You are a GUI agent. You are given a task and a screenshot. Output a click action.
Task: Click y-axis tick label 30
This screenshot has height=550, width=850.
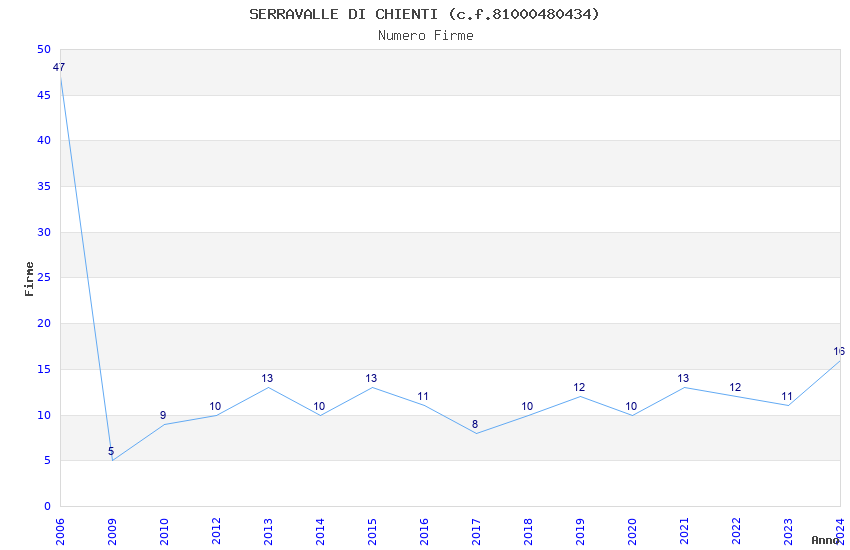tap(44, 232)
